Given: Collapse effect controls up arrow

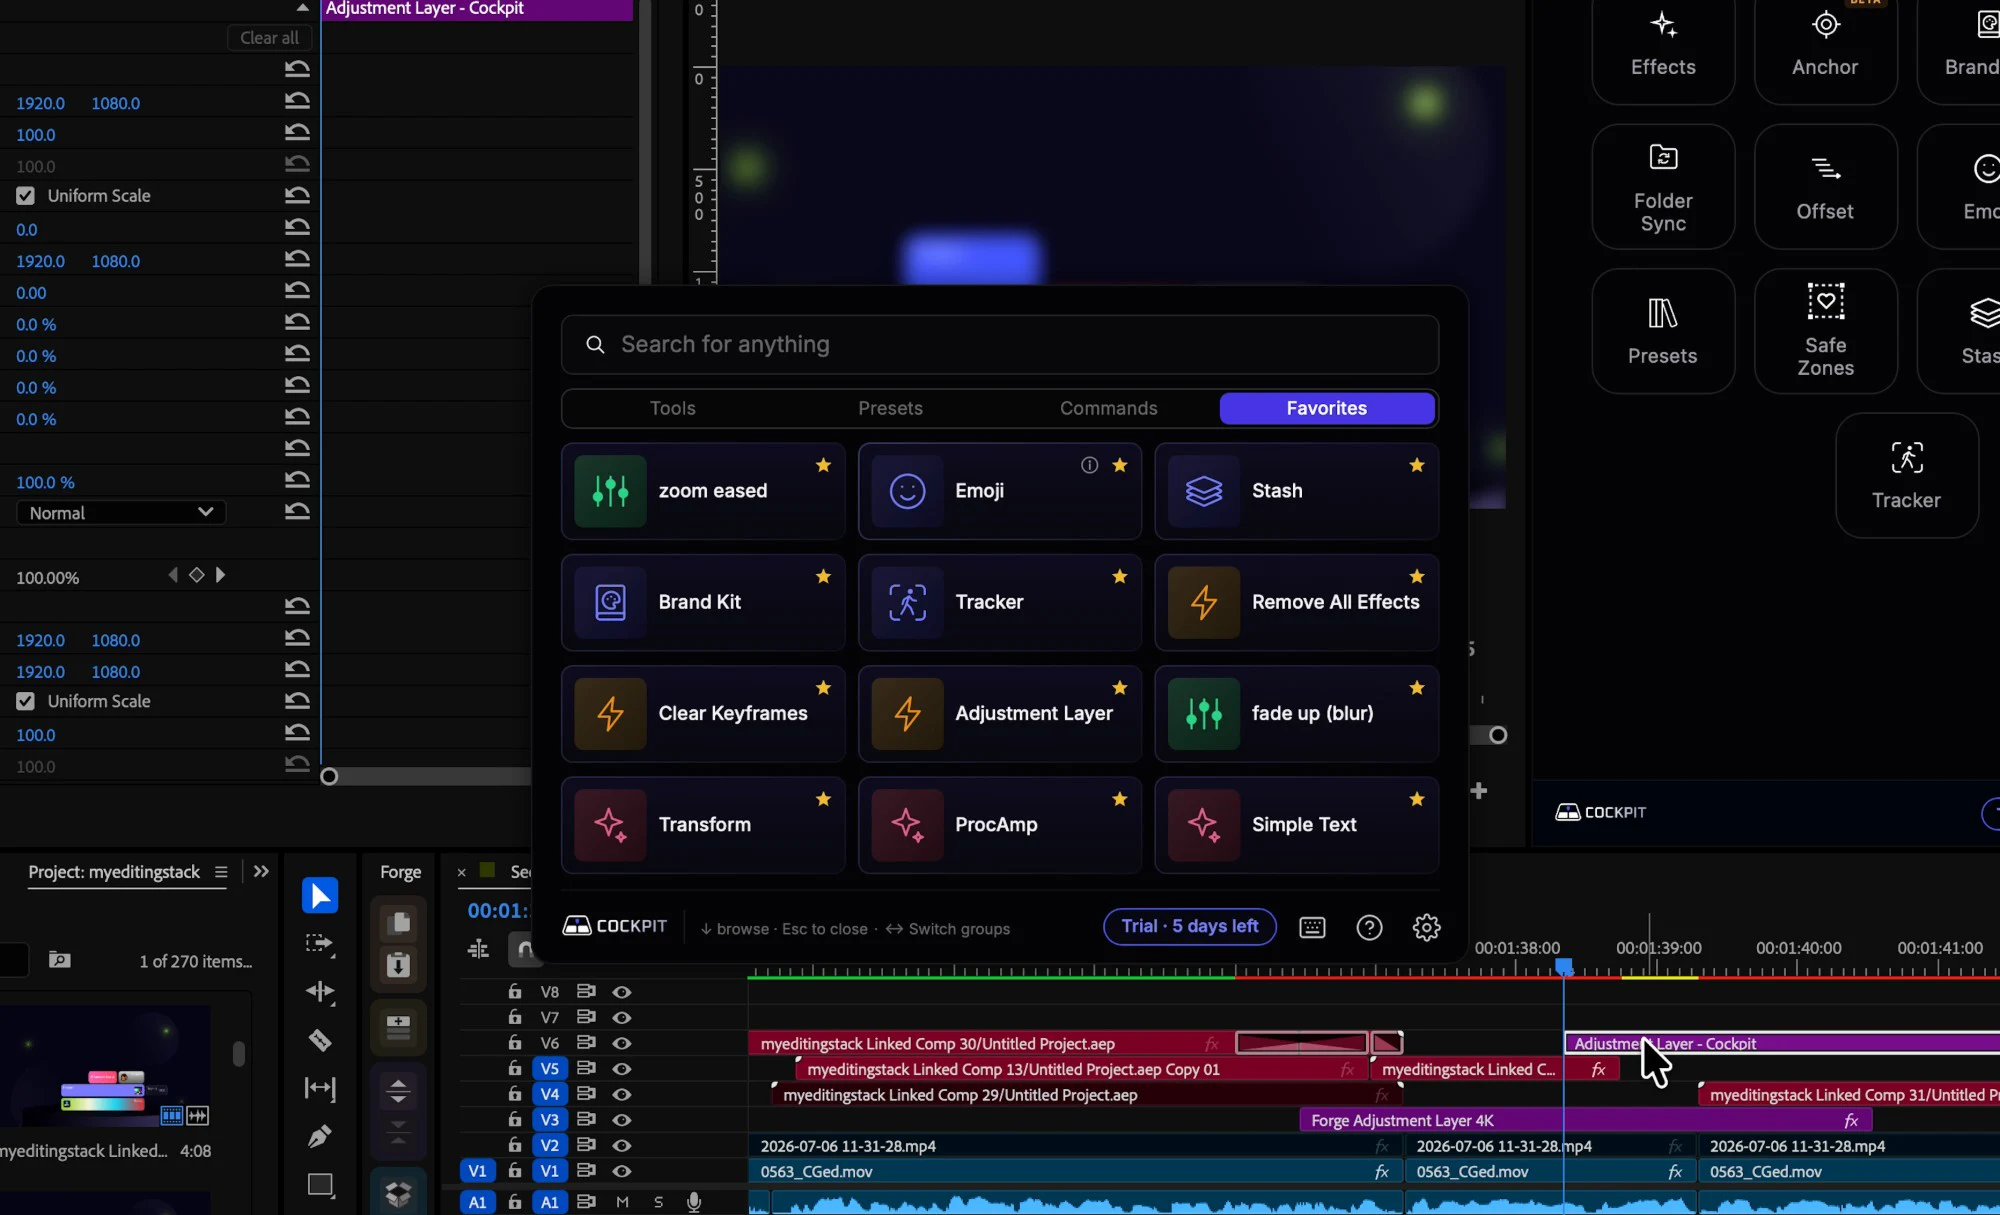Looking at the screenshot, I should [302, 8].
